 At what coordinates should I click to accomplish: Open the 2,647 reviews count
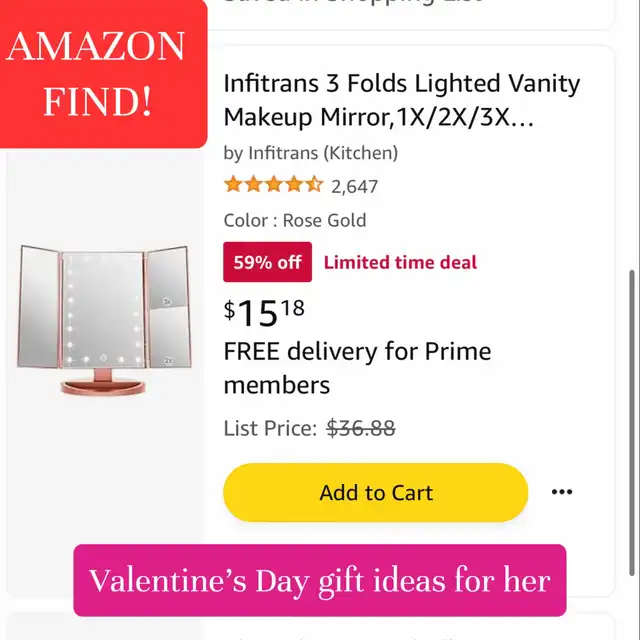[355, 187]
